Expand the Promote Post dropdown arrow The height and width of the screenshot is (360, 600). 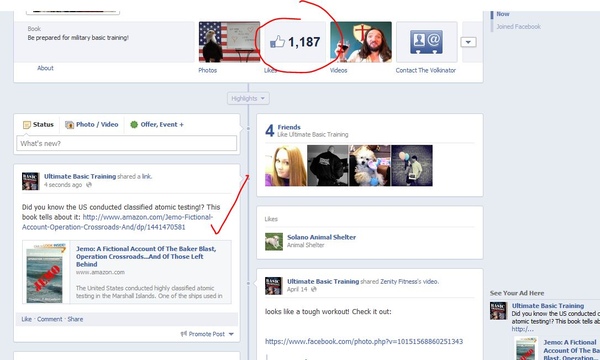click(x=231, y=334)
